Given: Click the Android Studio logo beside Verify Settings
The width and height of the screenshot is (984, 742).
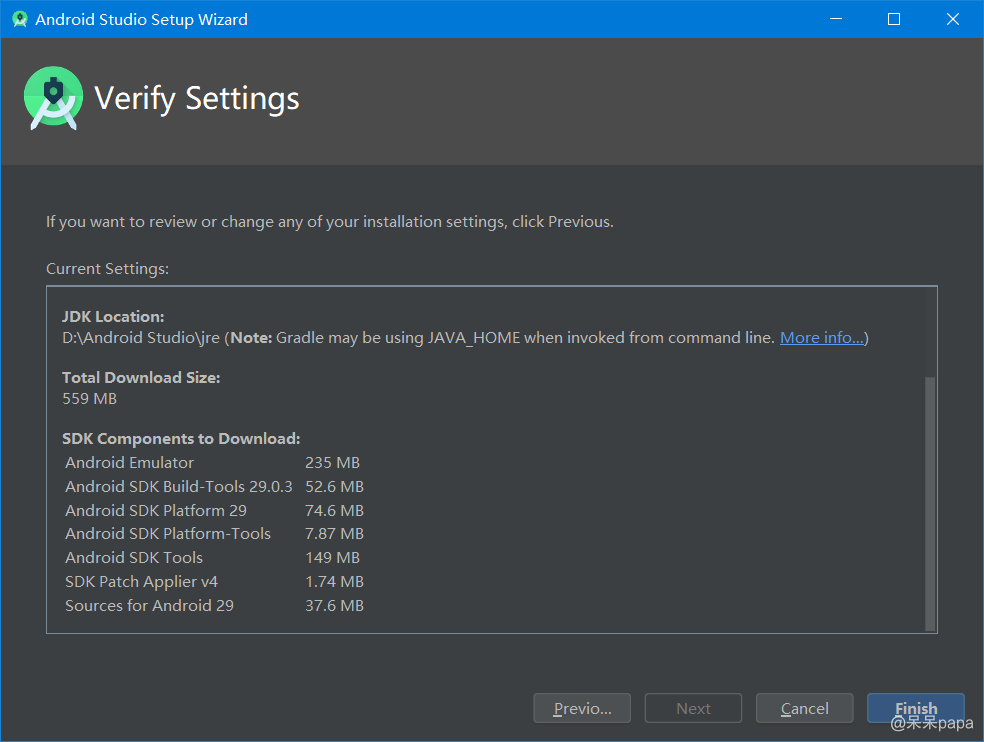Looking at the screenshot, I should tap(53, 98).
